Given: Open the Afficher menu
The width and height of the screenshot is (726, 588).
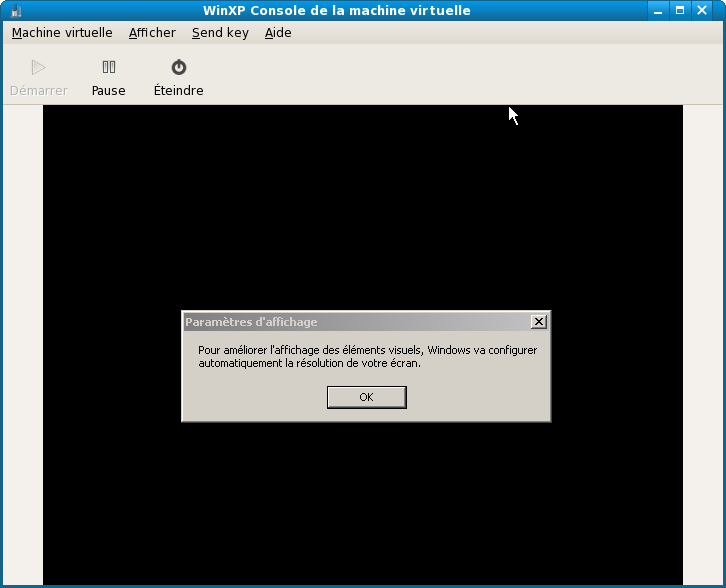Looking at the screenshot, I should [152, 33].
